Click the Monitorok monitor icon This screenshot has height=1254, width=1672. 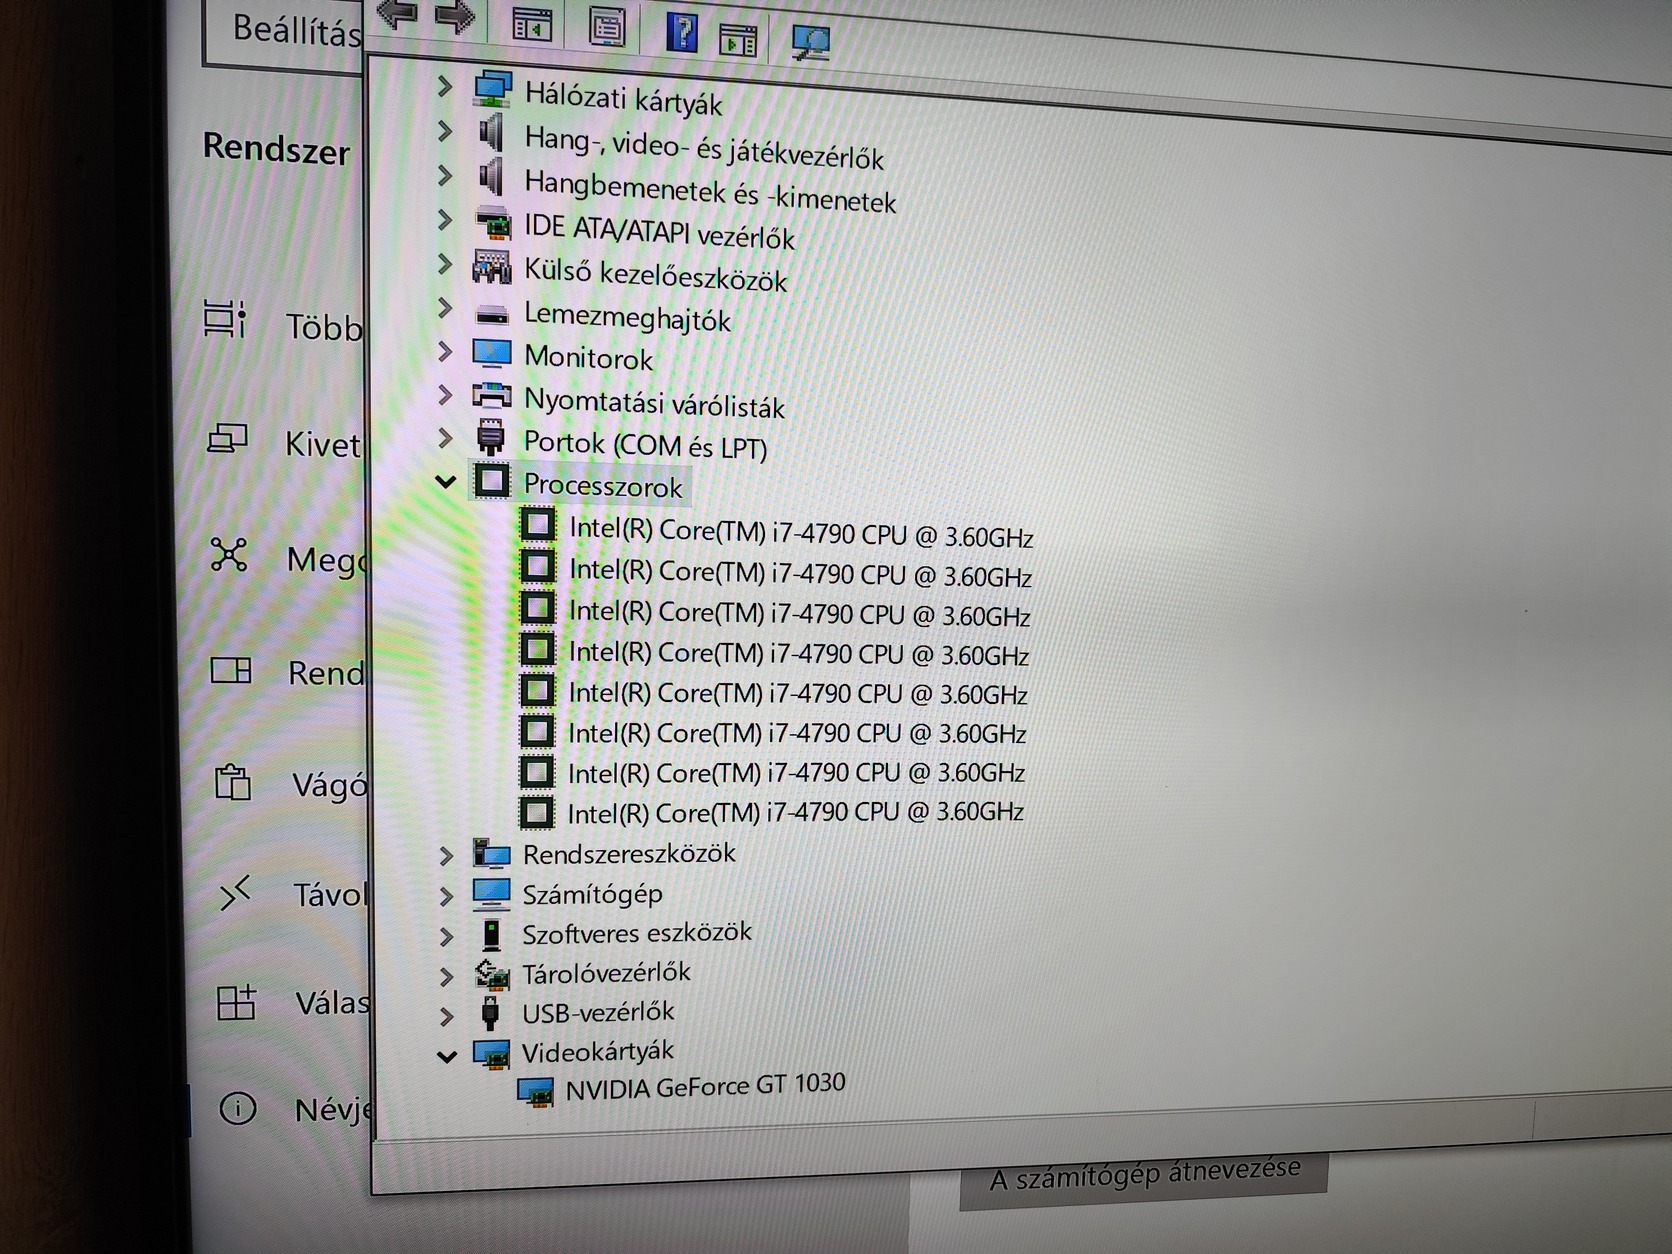[492, 354]
